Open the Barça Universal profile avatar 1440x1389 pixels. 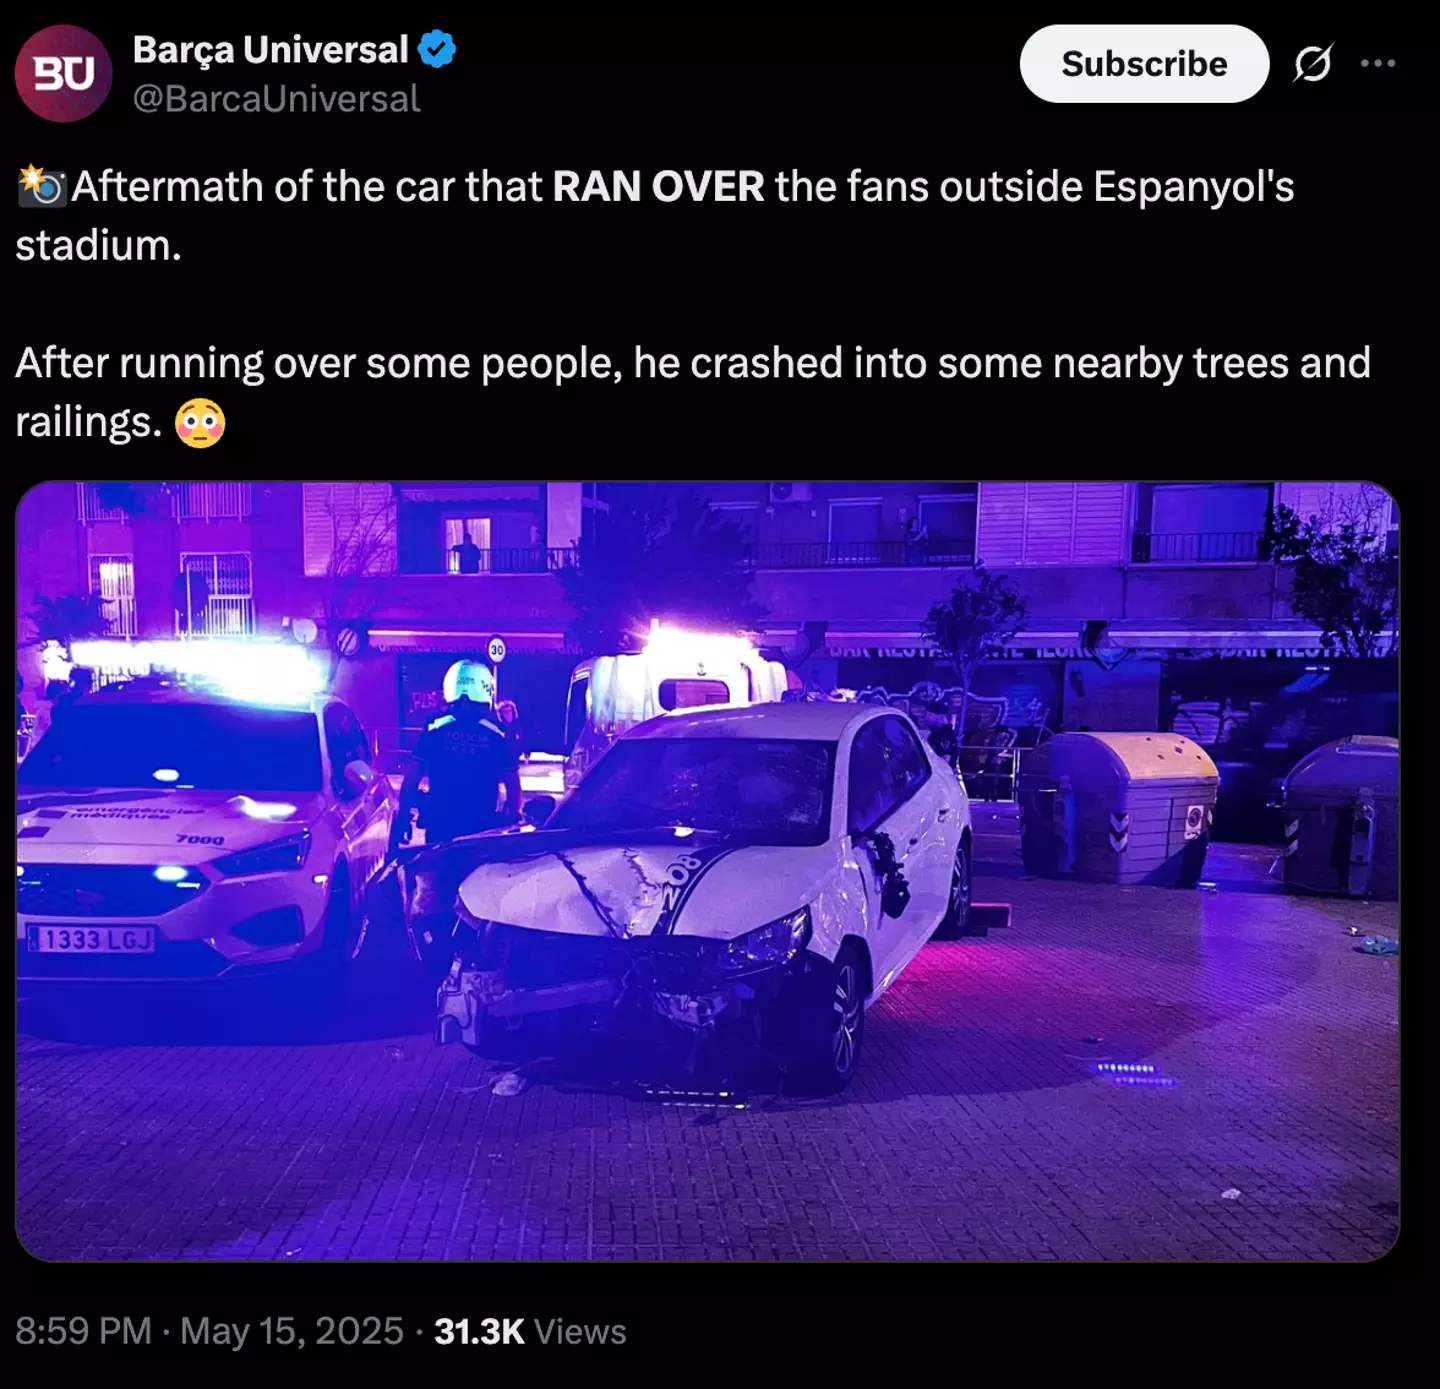coord(63,74)
